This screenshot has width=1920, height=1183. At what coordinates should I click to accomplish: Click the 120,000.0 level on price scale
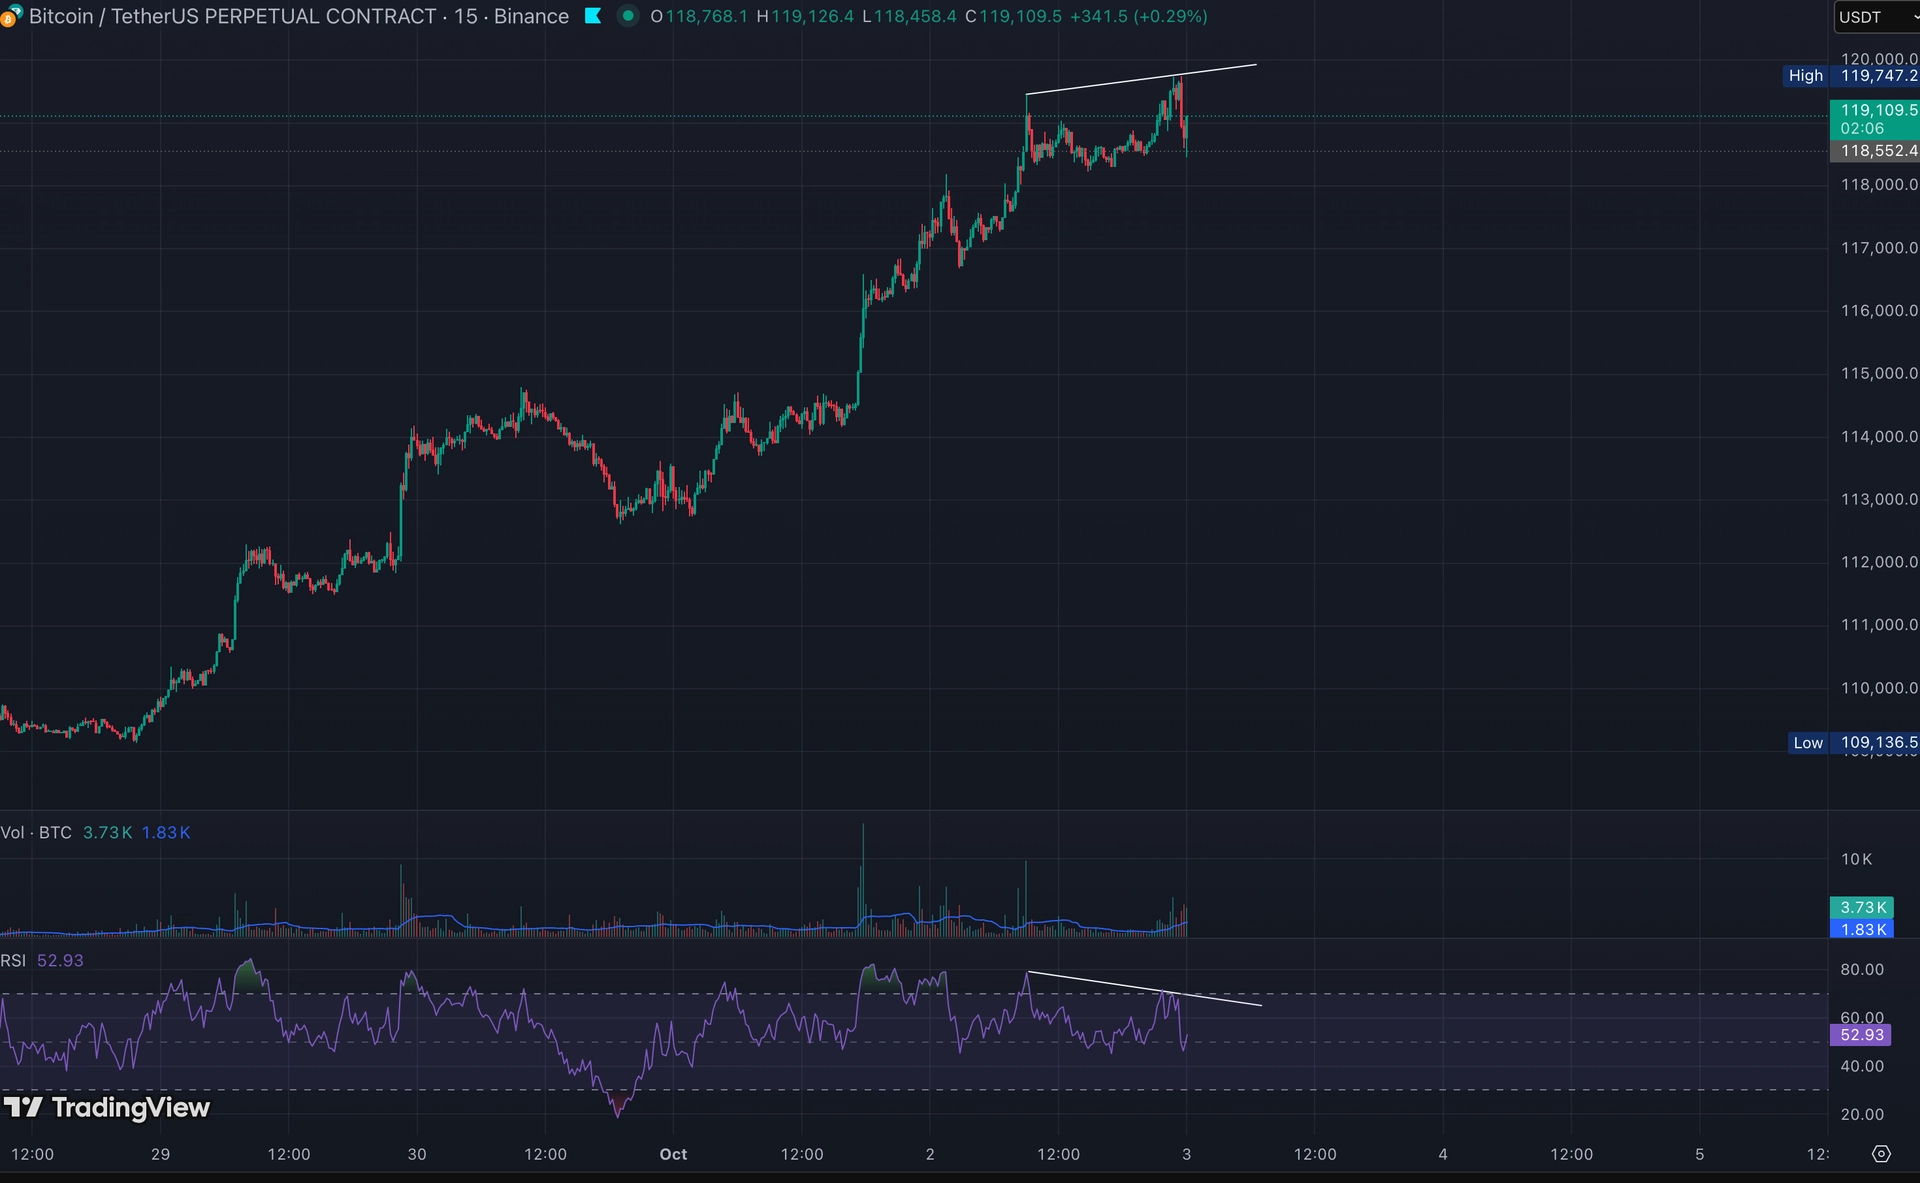[1878, 59]
